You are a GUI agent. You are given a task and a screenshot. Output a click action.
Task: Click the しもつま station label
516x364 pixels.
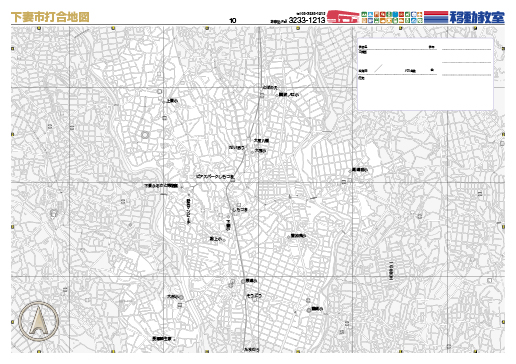coord(240,210)
